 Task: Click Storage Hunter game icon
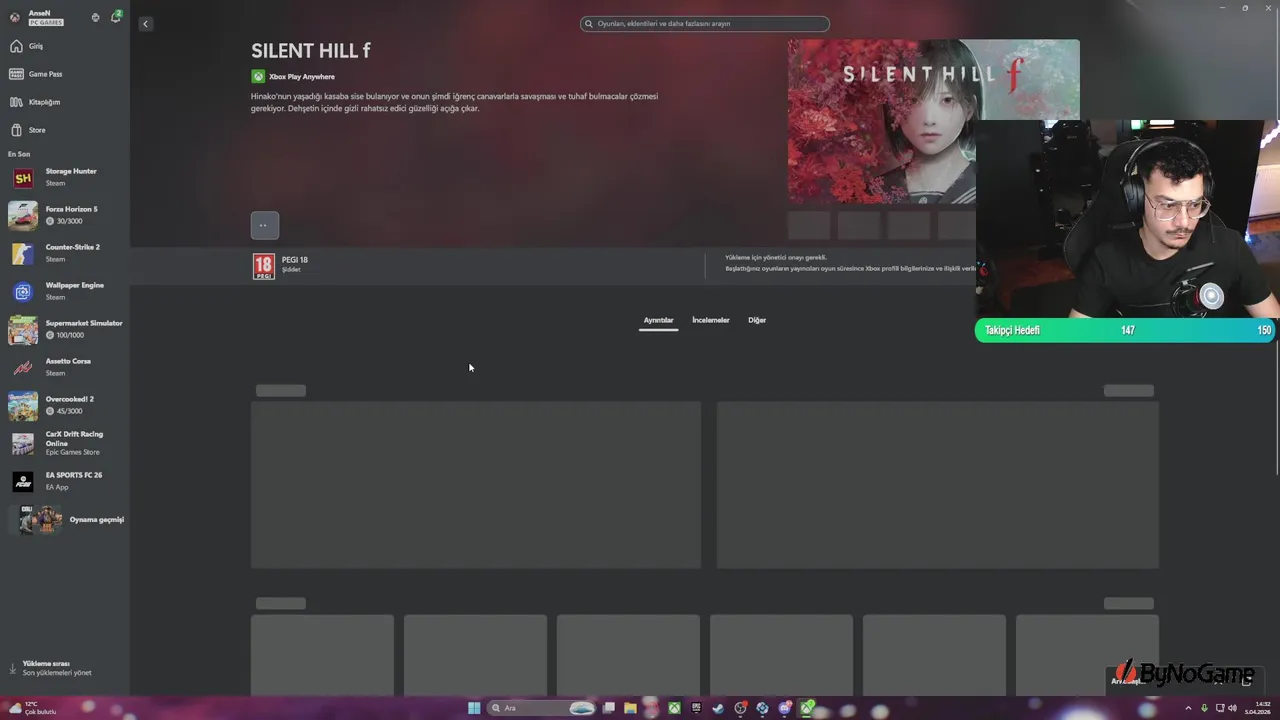tap(23, 178)
